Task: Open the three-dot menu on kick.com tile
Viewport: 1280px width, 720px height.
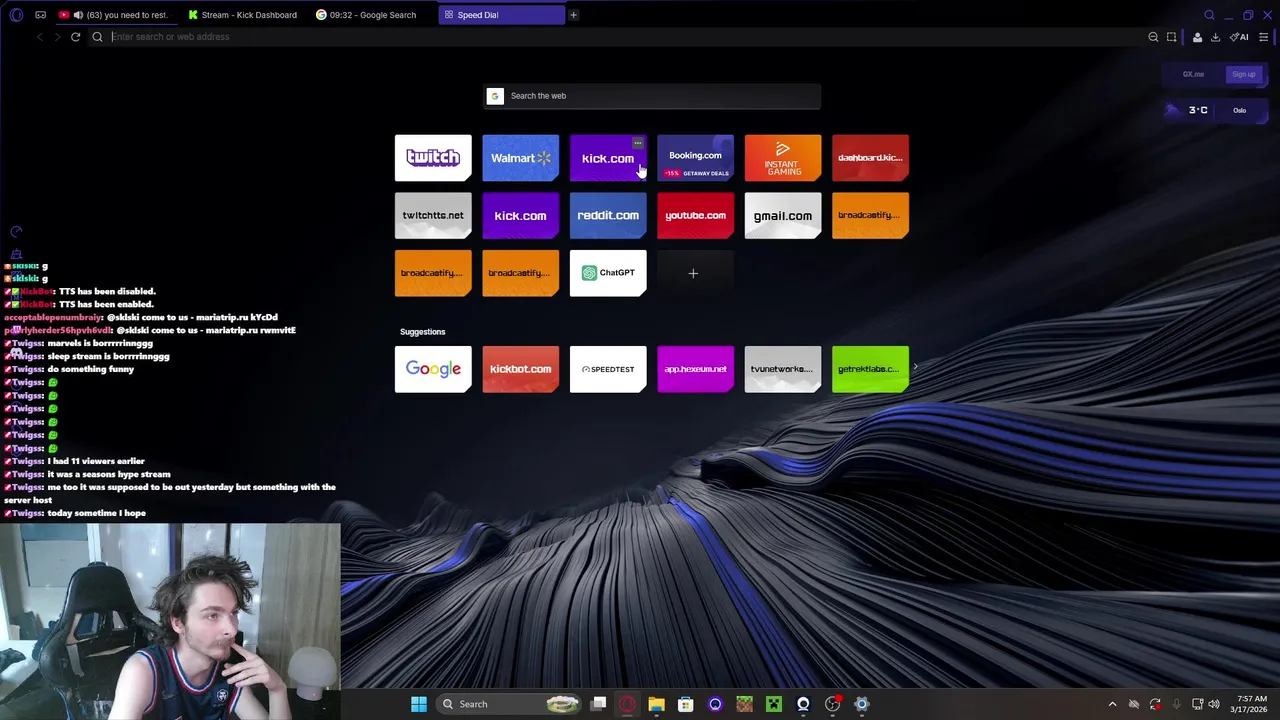Action: coord(638,143)
